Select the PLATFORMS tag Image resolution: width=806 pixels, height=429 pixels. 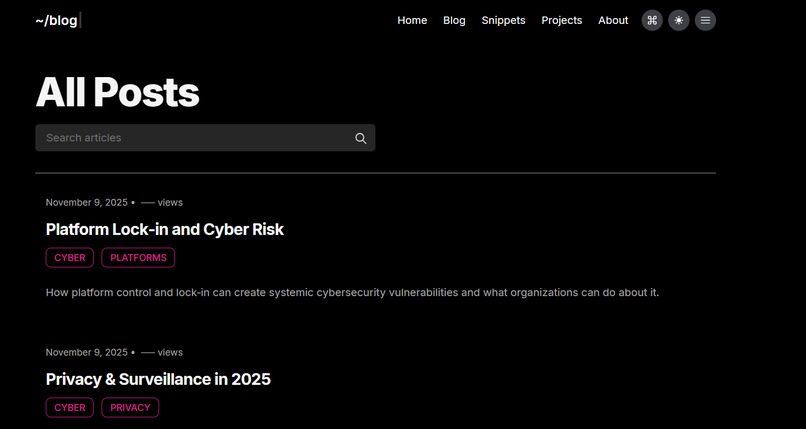pos(138,257)
